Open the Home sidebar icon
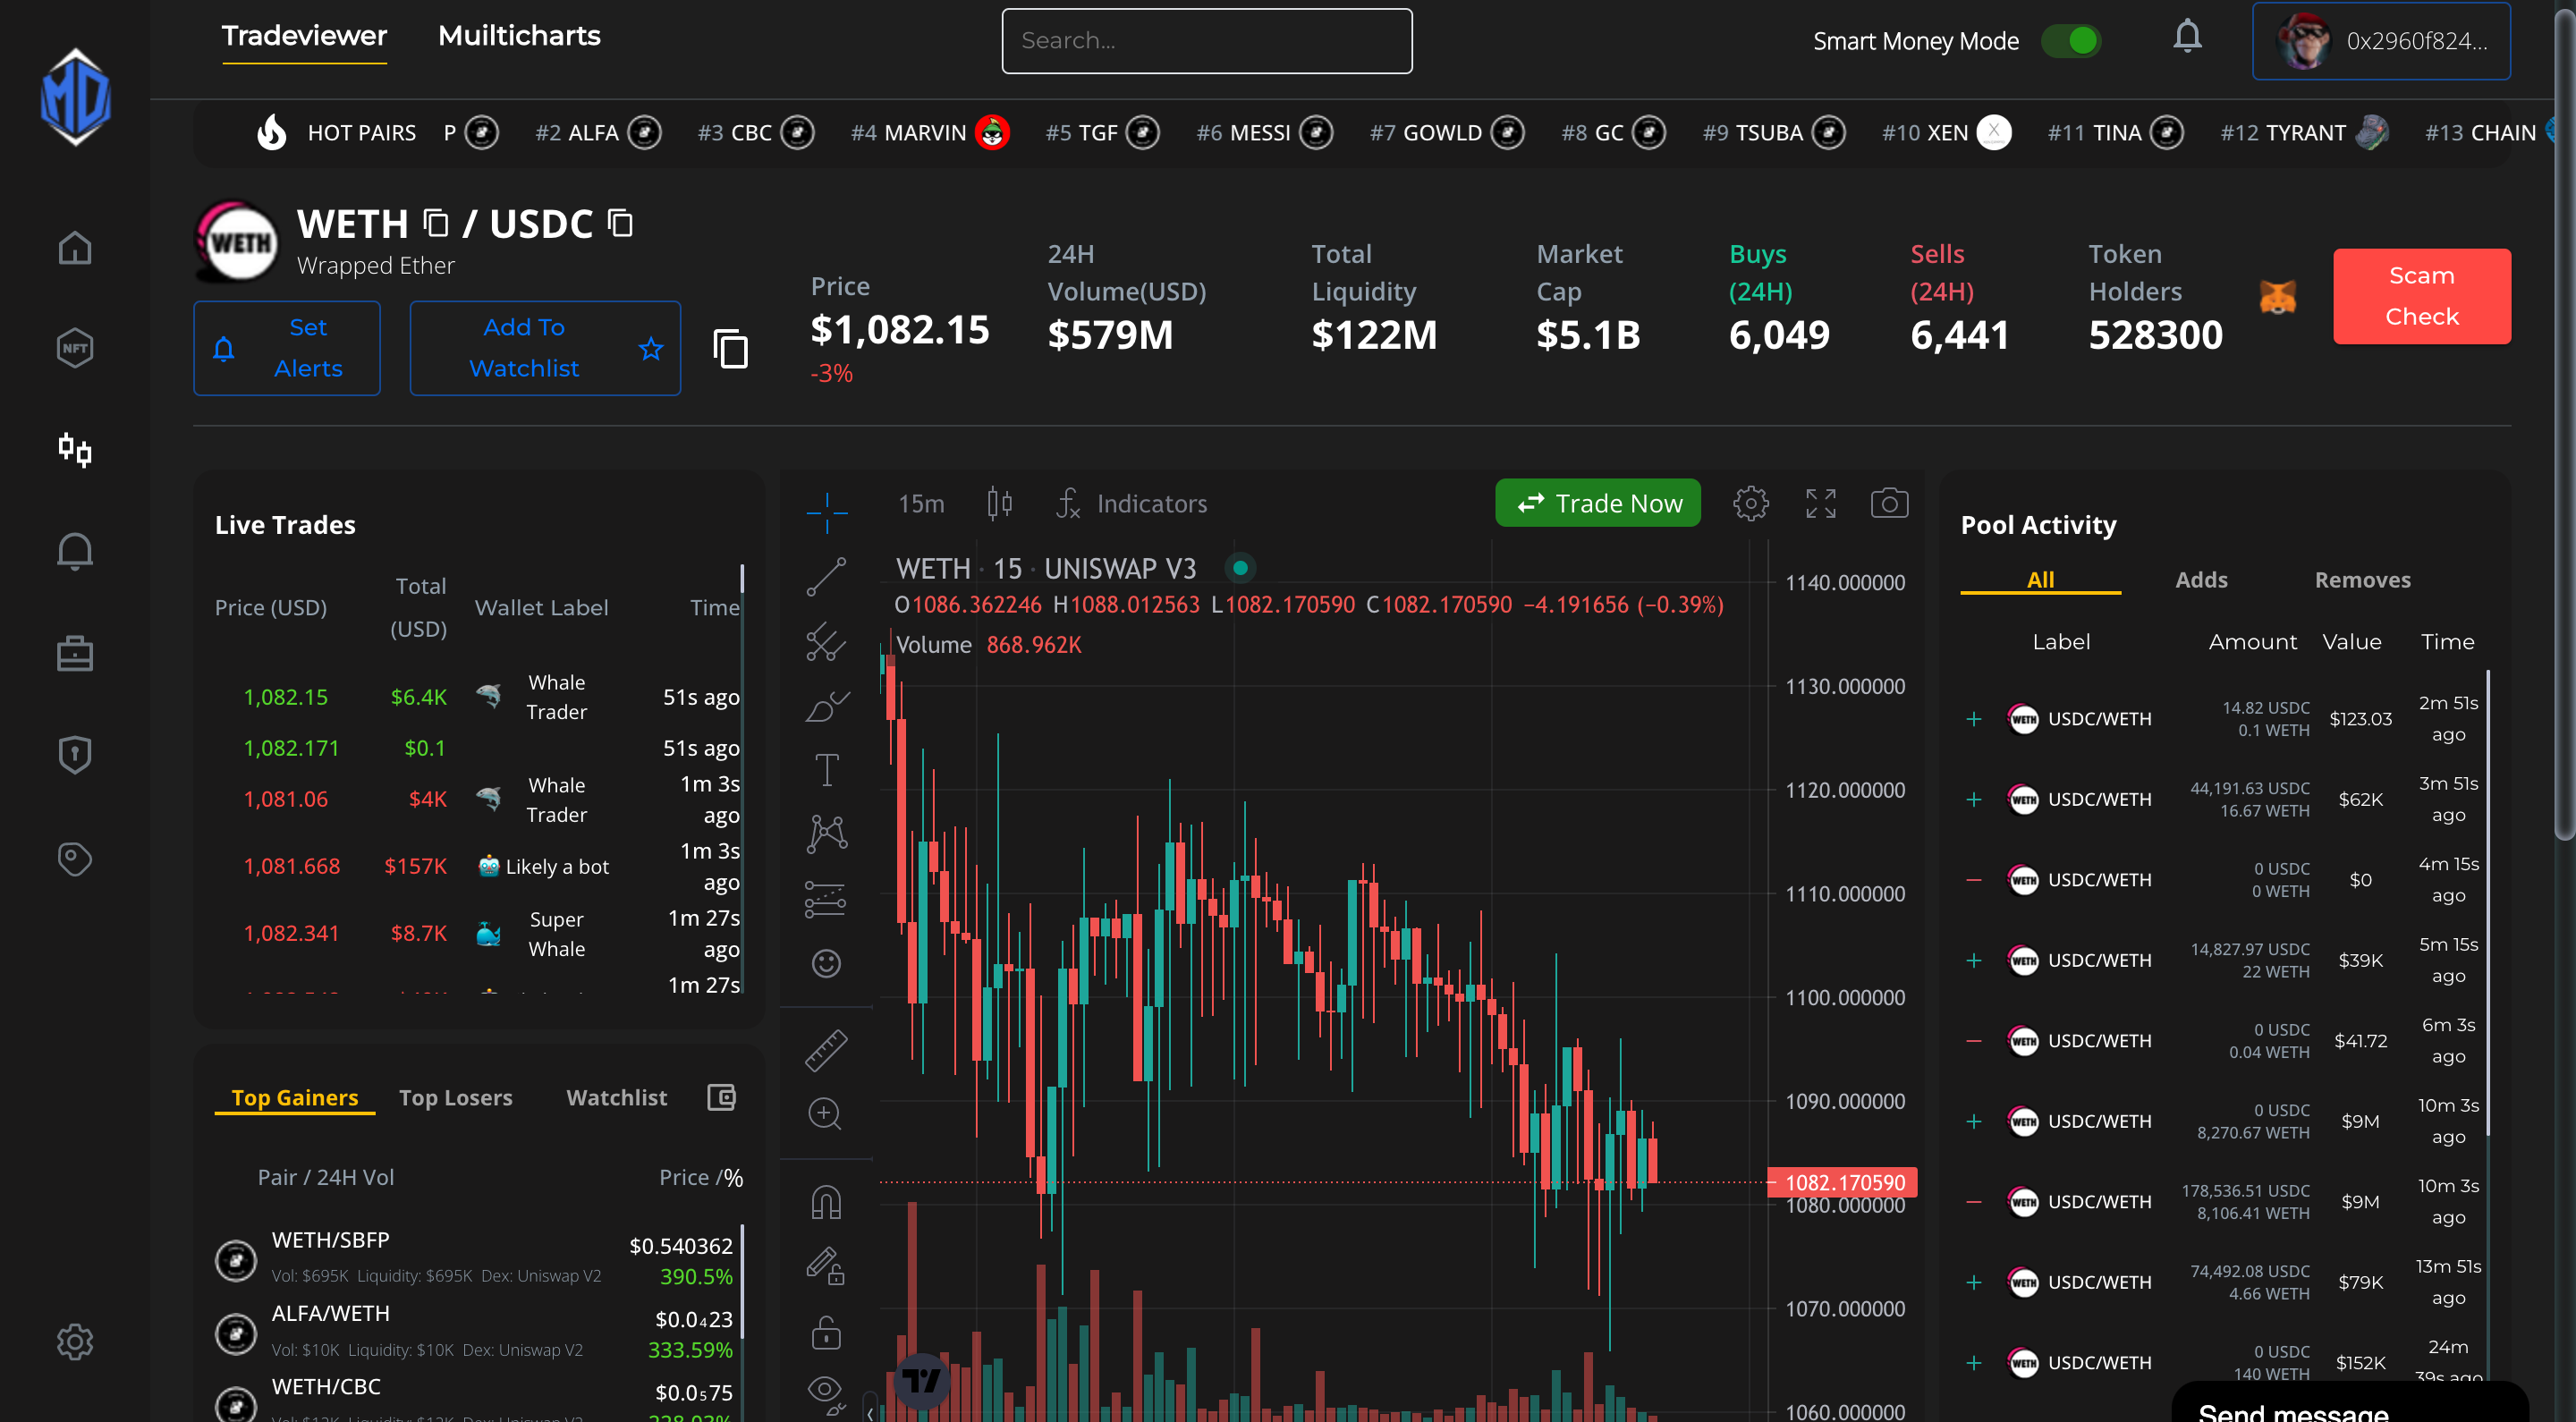 [x=75, y=247]
